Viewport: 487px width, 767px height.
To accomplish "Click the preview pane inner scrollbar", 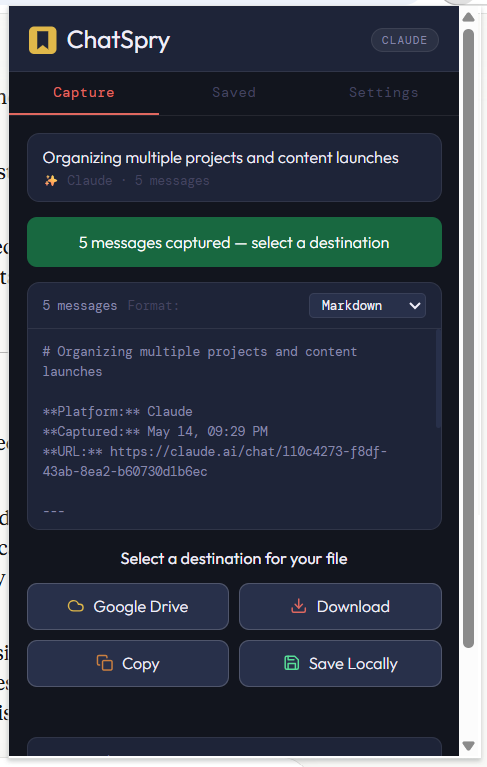I will tap(438, 379).
